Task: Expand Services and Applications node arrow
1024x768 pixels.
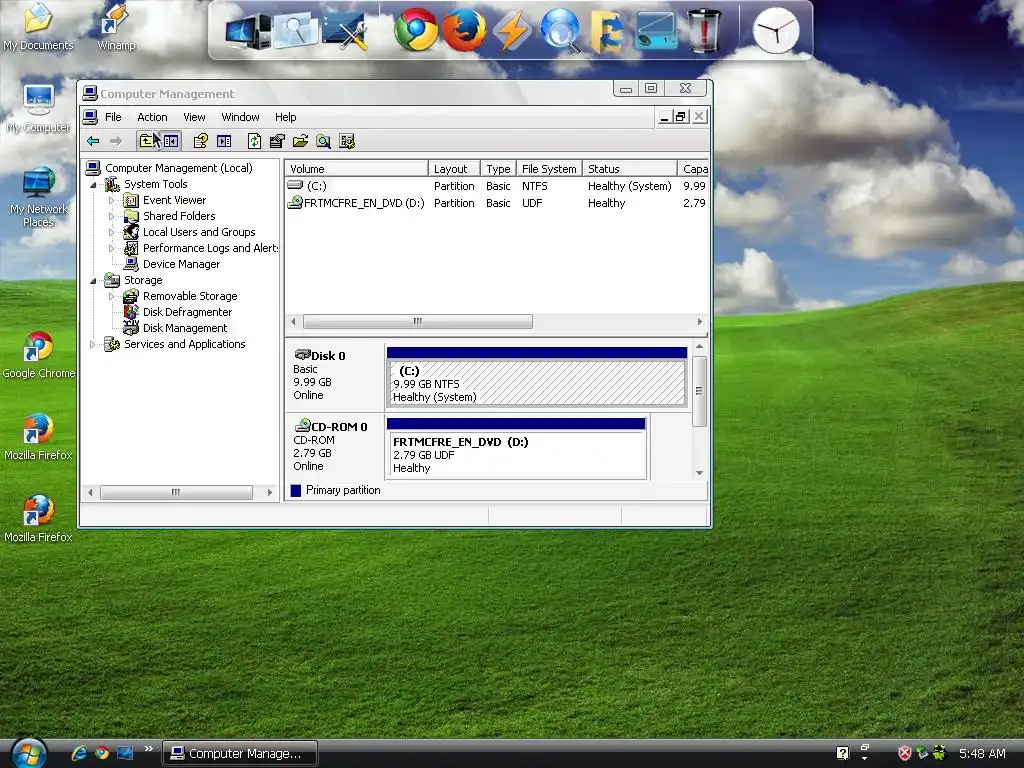Action: coord(92,344)
